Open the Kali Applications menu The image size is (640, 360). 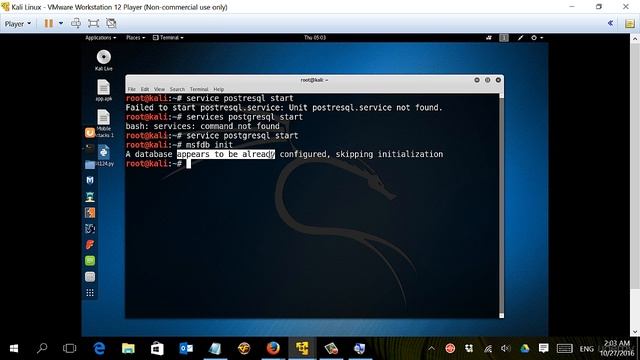coord(100,38)
